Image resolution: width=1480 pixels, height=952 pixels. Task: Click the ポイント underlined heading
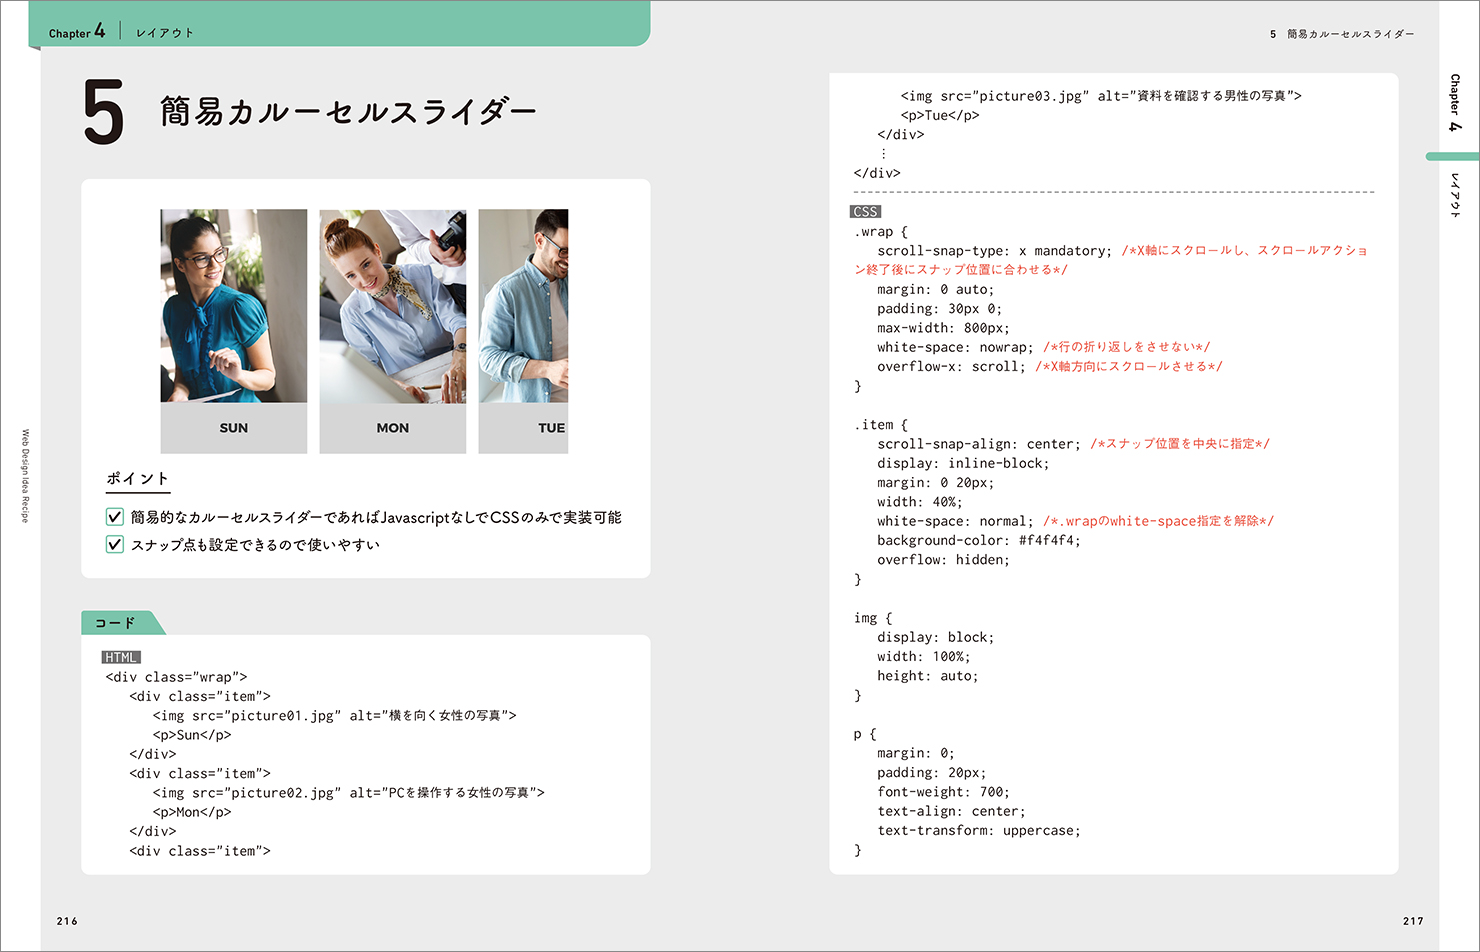pos(138,479)
